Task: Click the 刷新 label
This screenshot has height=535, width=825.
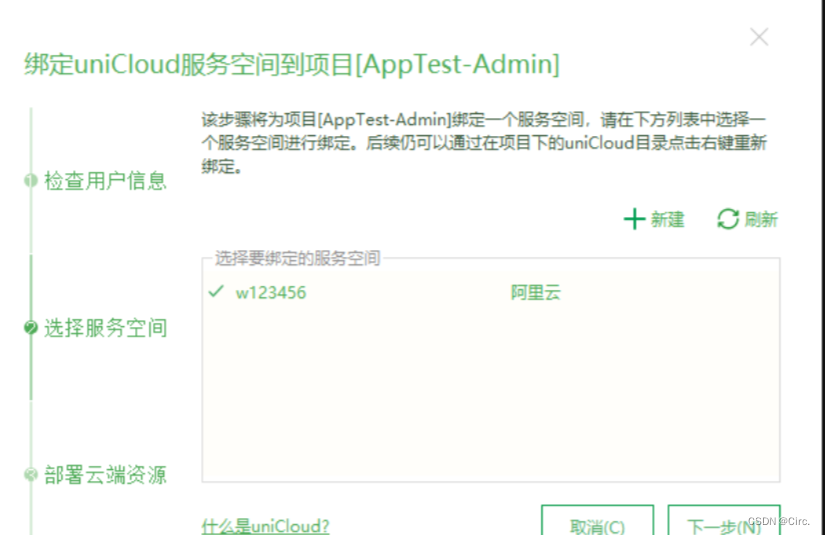Action: coord(761,219)
